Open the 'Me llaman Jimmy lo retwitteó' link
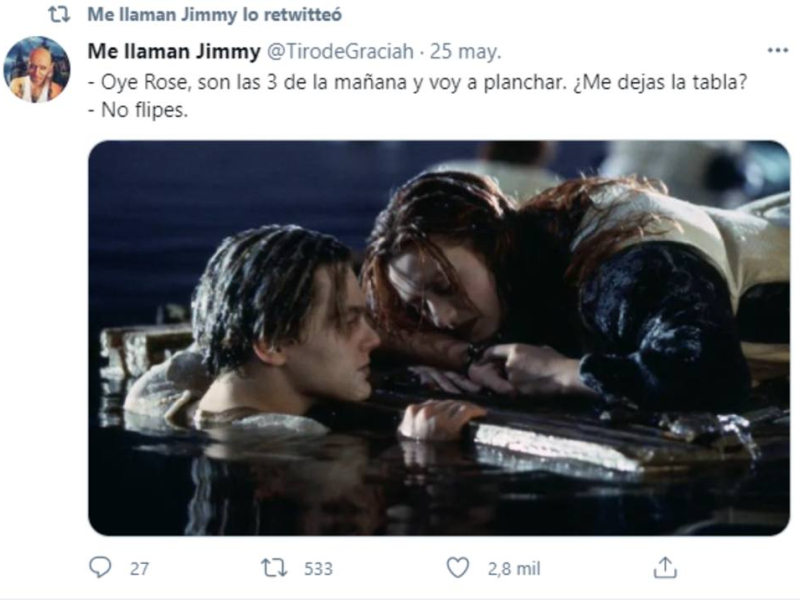The image size is (800, 600). [x=211, y=15]
